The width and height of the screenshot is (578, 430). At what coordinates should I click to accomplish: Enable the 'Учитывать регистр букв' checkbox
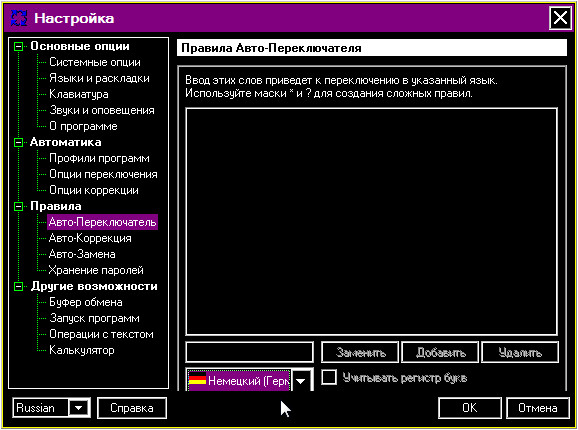(x=329, y=377)
